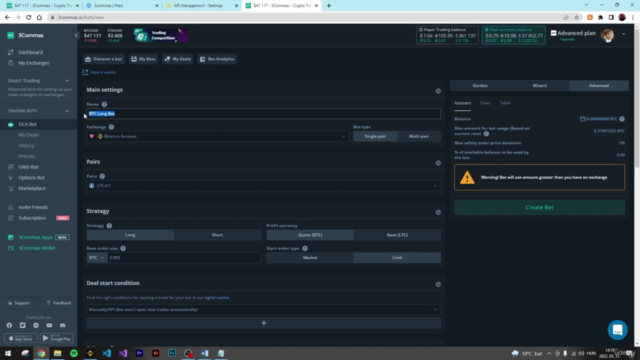The image size is (640, 360).
Task: Open the signal market link
Action: (x=217, y=298)
